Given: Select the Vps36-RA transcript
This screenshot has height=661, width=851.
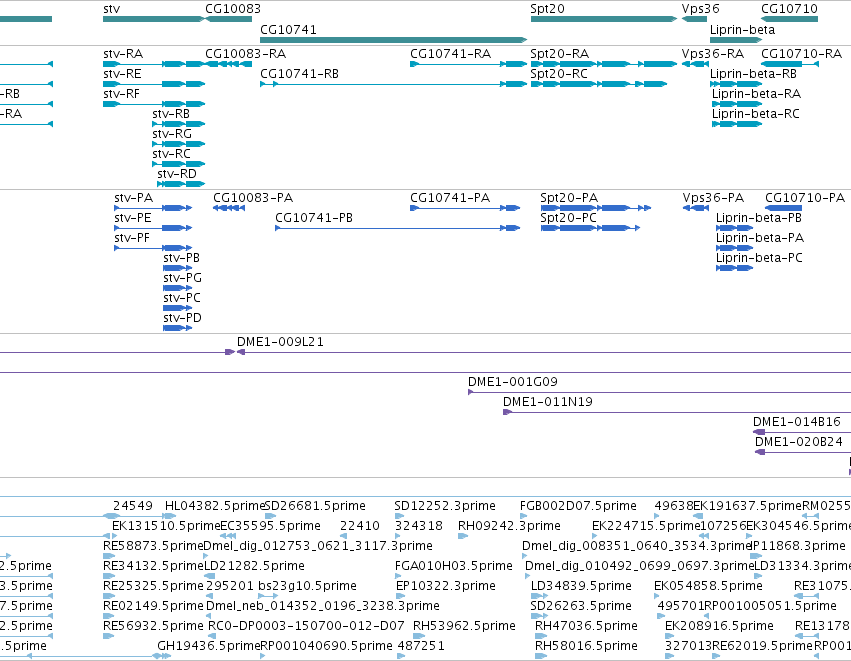Looking at the screenshot, I should [x=695, y=64].
